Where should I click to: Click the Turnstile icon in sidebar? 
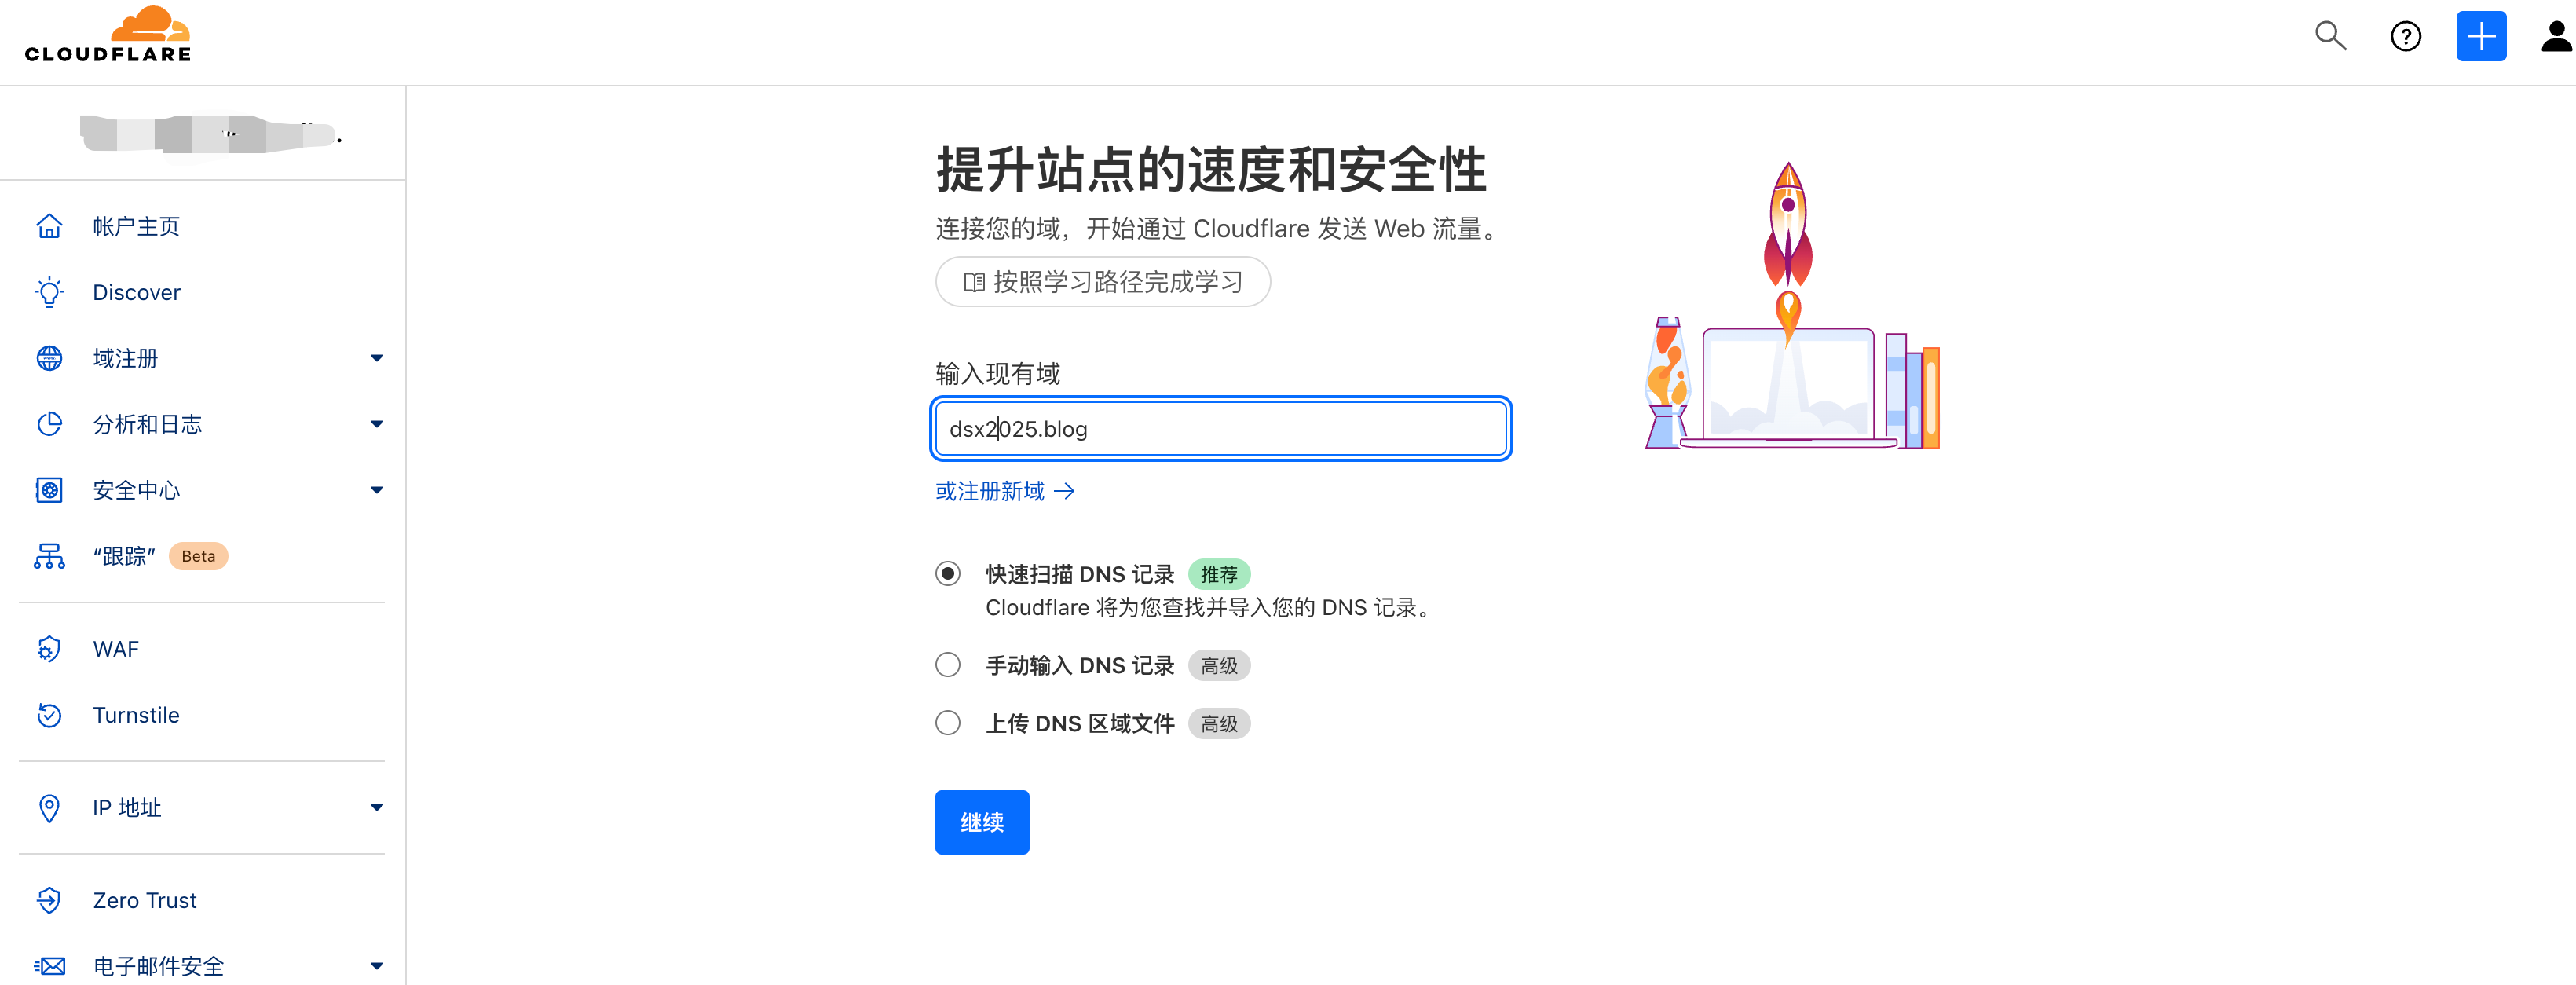coord(49,715)
